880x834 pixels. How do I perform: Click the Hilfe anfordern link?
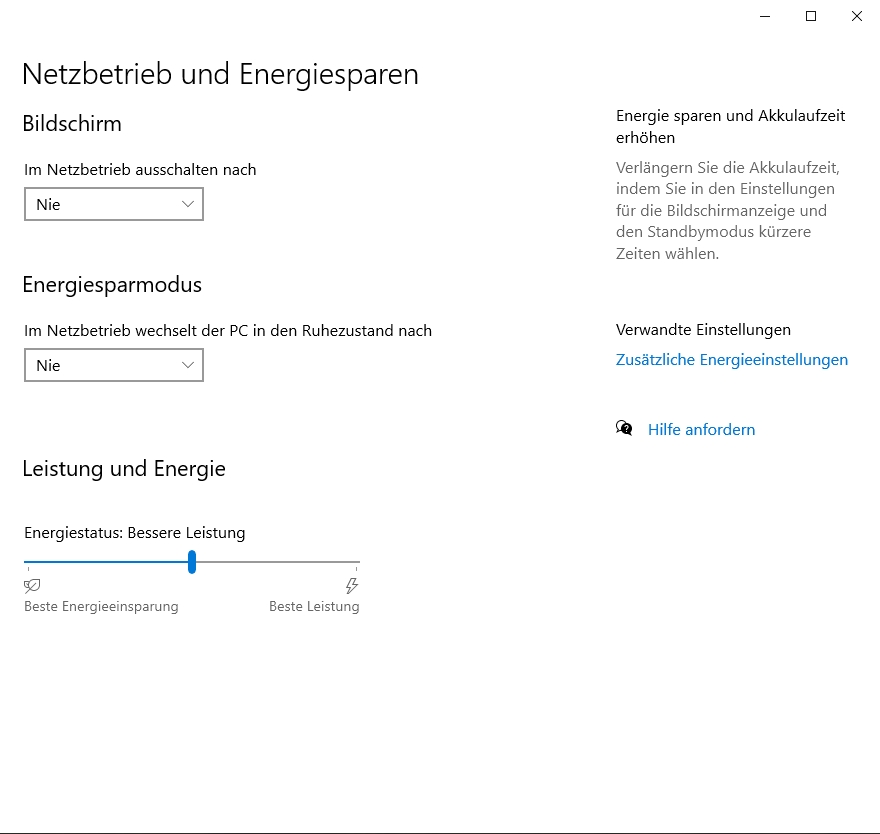tap(701, 430)
